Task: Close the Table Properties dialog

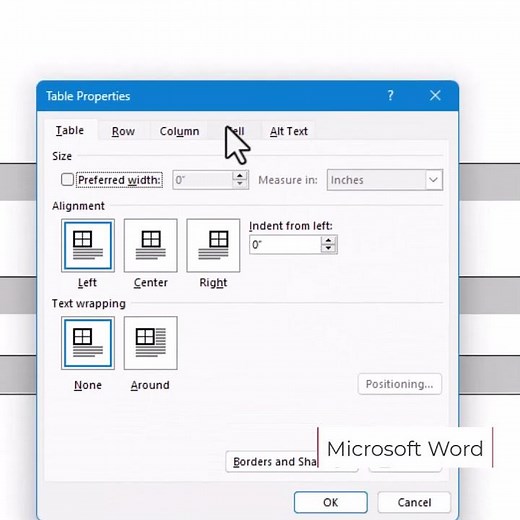Action: tap(435, 96)
